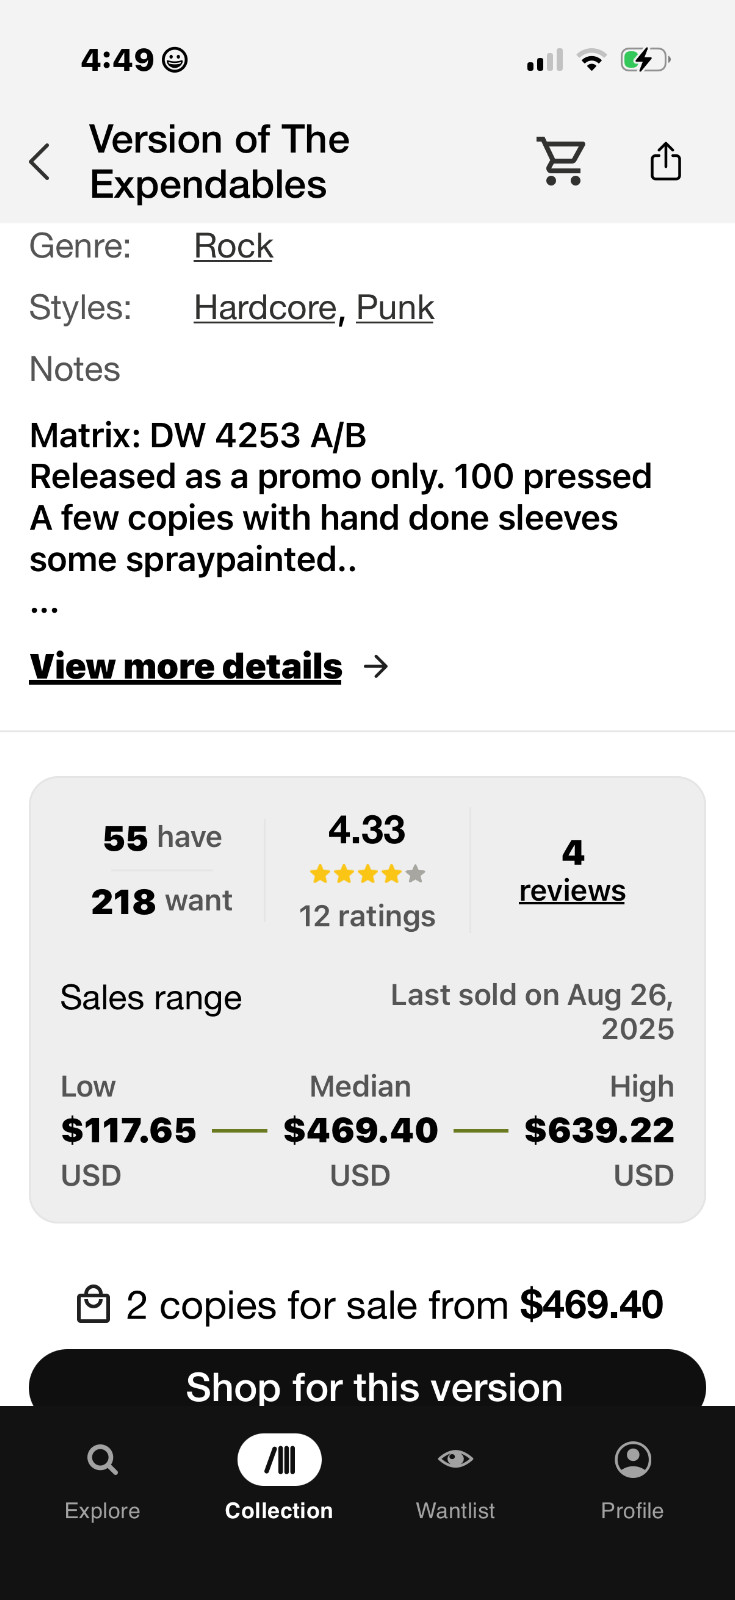735x1600 pixels.
Task: Go to the Profile icon
Action: click(x=632, y=1460)
